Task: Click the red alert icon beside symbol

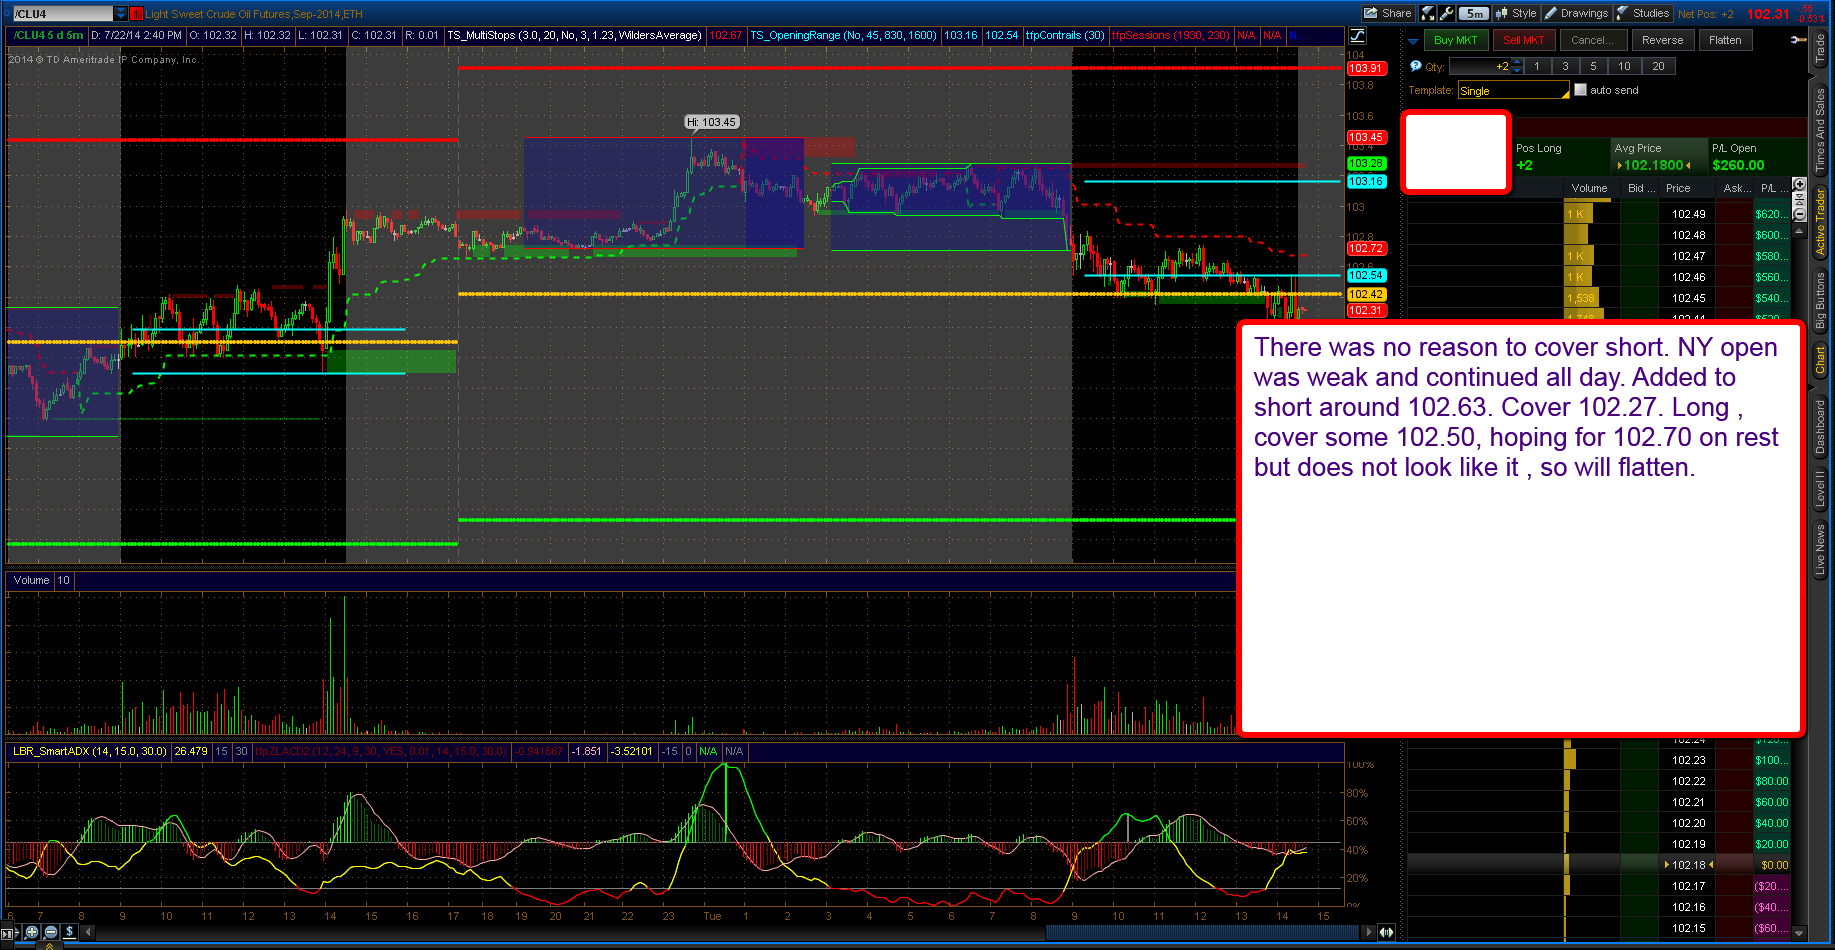Action: 136,14
